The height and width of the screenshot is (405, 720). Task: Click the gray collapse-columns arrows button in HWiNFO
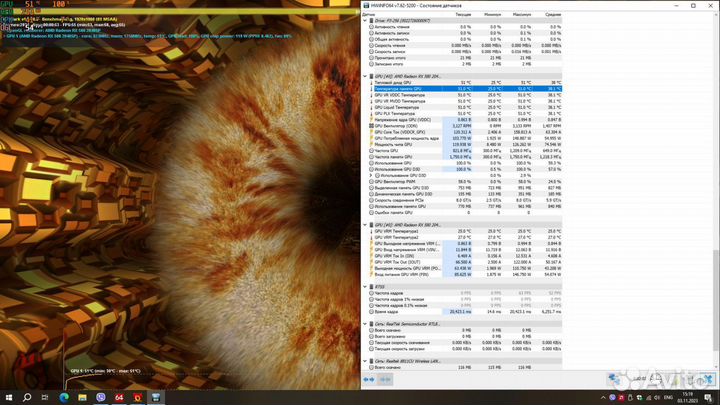tap(385, 380)
